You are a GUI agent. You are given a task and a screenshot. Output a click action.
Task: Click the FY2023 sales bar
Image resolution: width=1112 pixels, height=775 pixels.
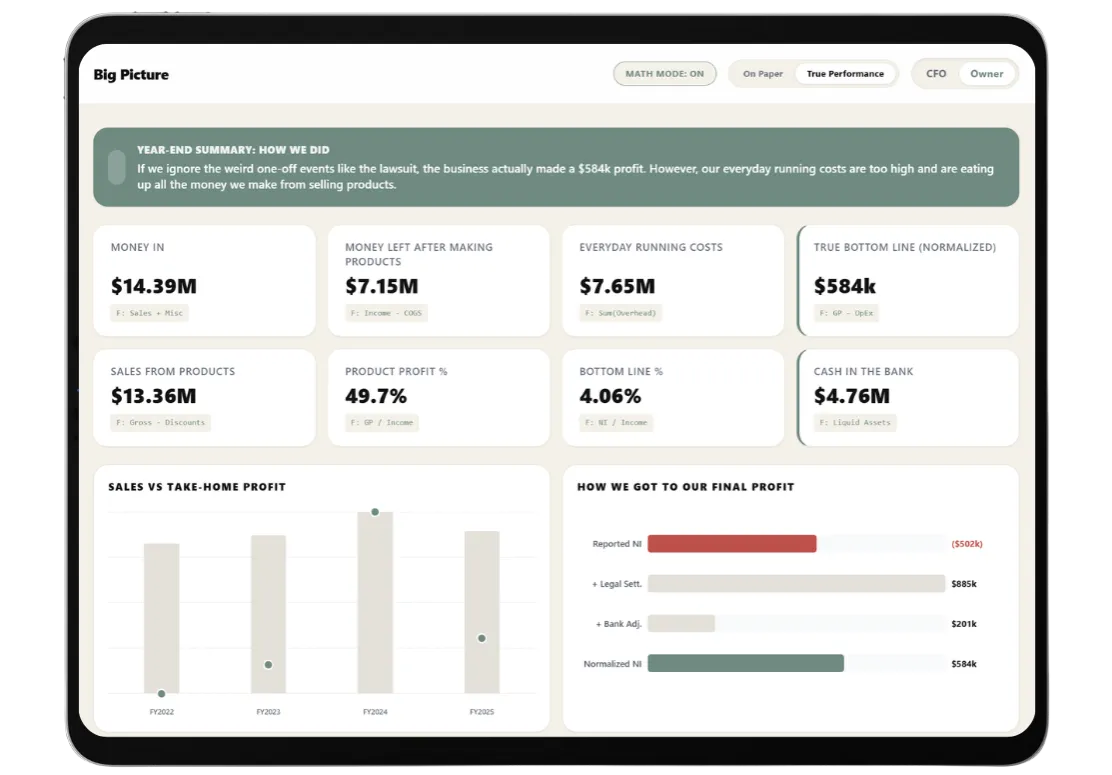coord(268,614)
